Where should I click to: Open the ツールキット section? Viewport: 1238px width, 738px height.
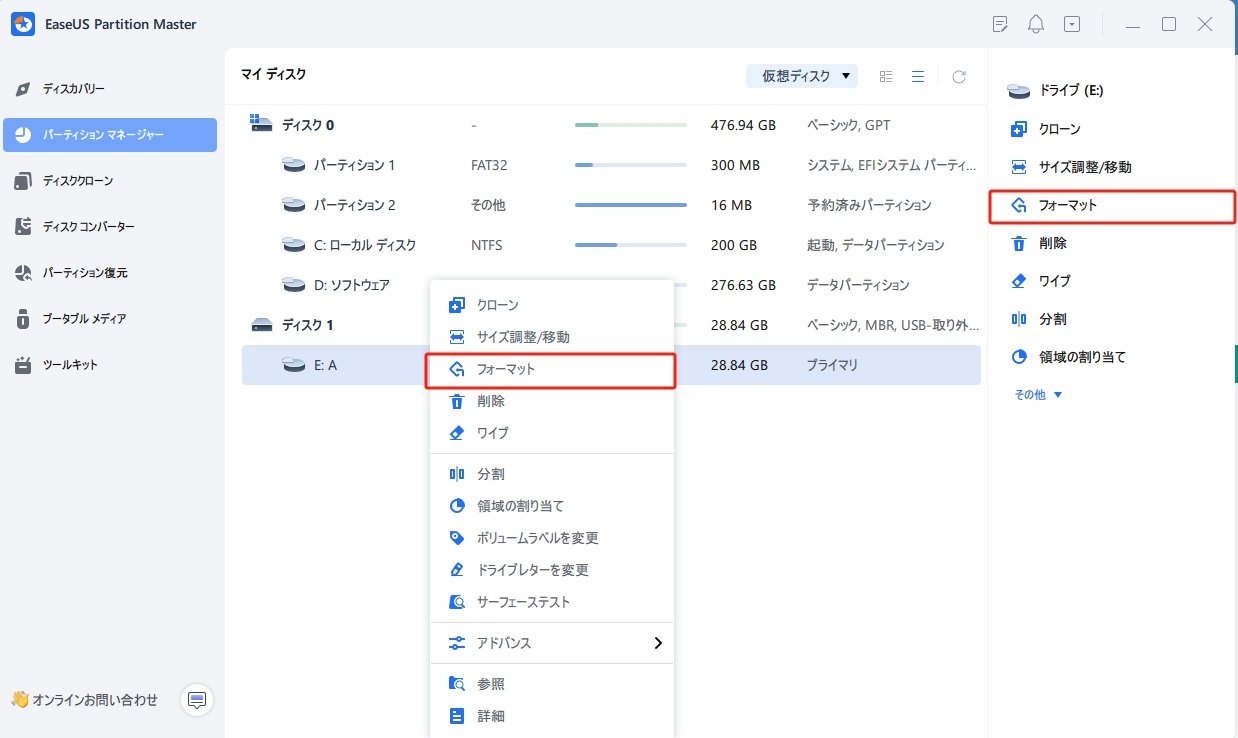pyautogui.click(x=110, y=364)
